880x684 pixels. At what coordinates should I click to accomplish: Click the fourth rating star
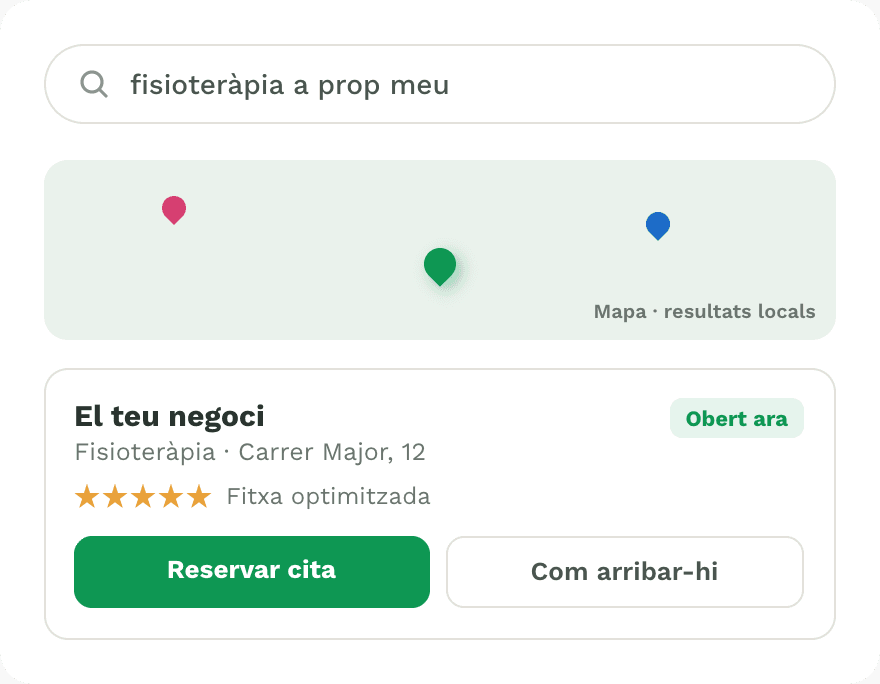171,497
